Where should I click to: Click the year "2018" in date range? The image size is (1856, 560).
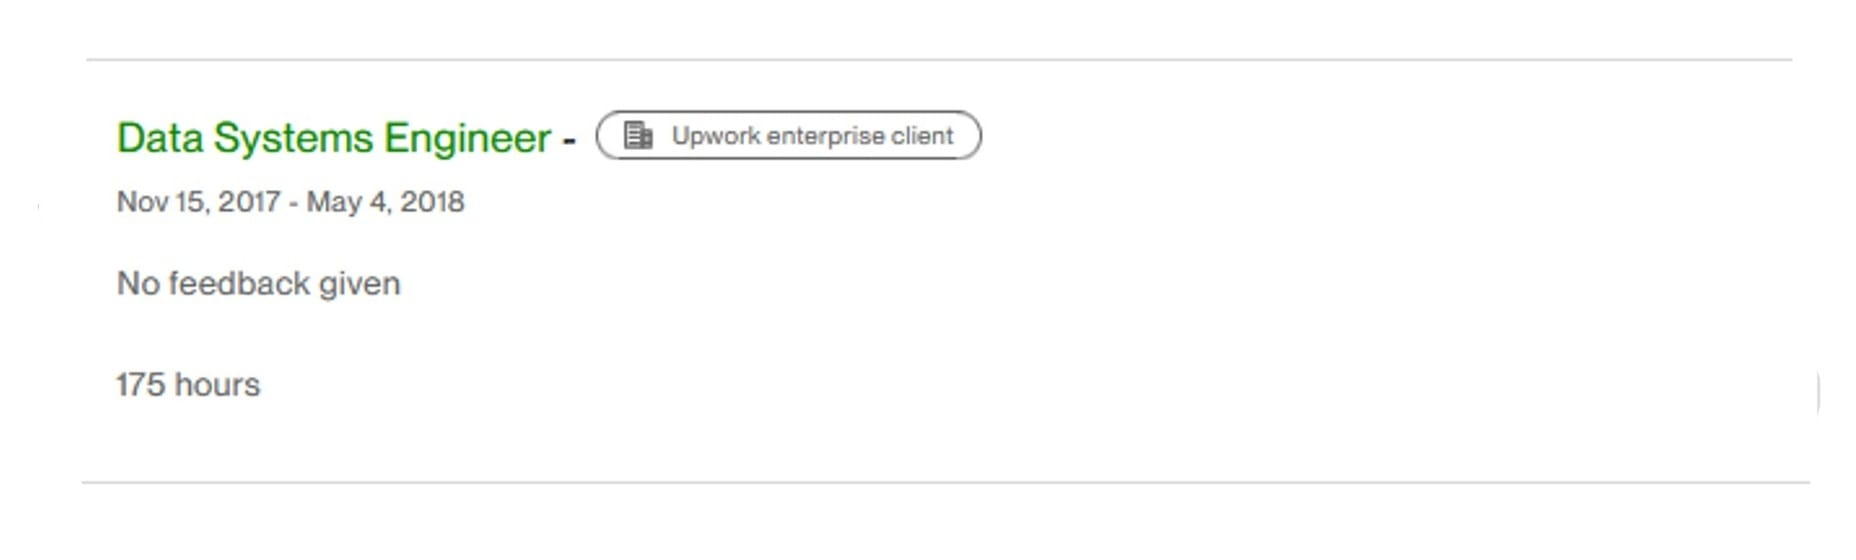click(432, 202)
